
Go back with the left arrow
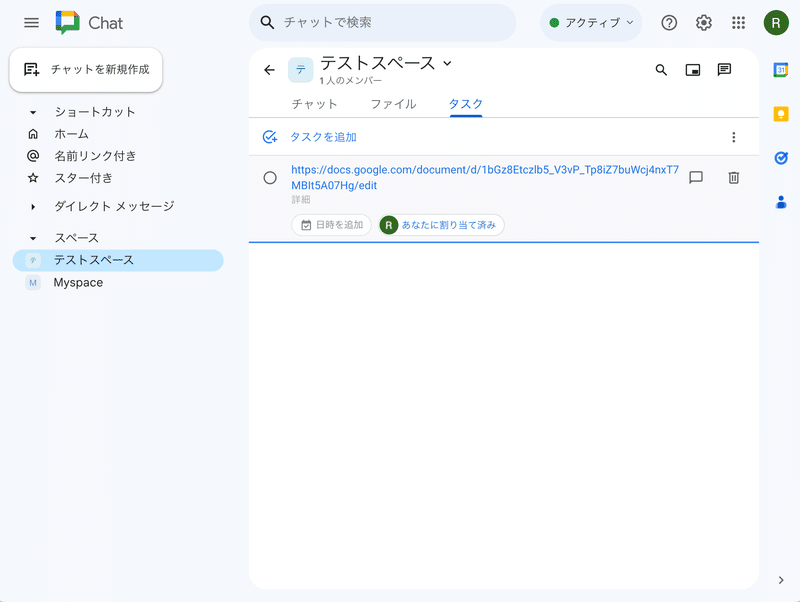tap(269, 70)
